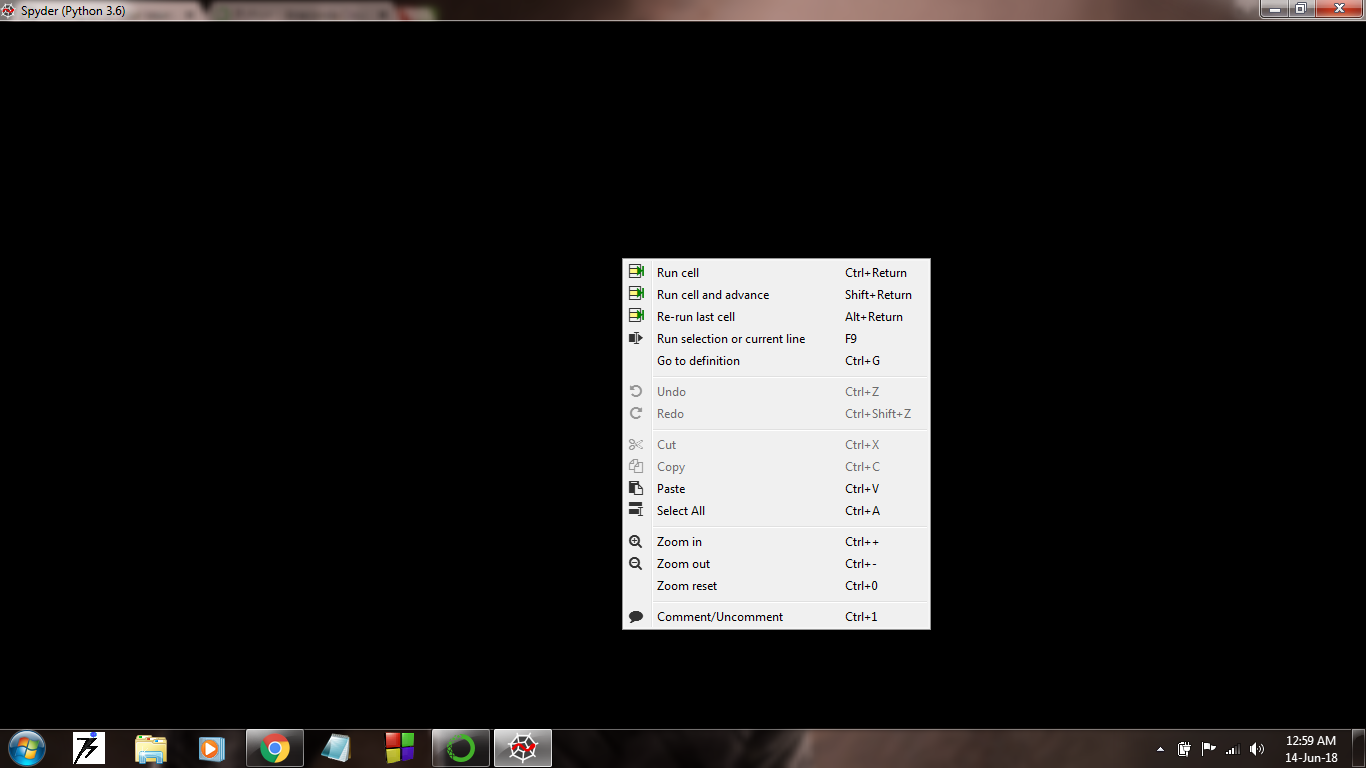Open the volume speaker icon
Viewport: 1366px width, 768px height.
click(x=1257, y=748)
